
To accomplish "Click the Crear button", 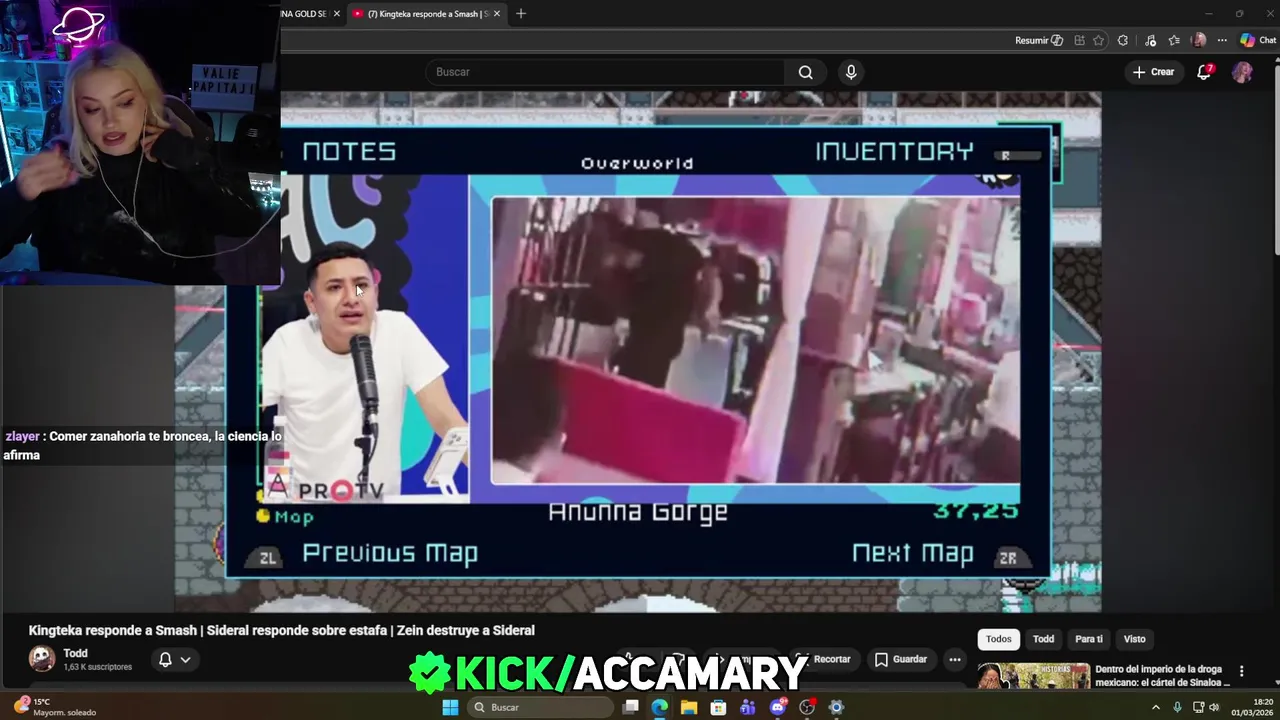I will click(1153, 72).
